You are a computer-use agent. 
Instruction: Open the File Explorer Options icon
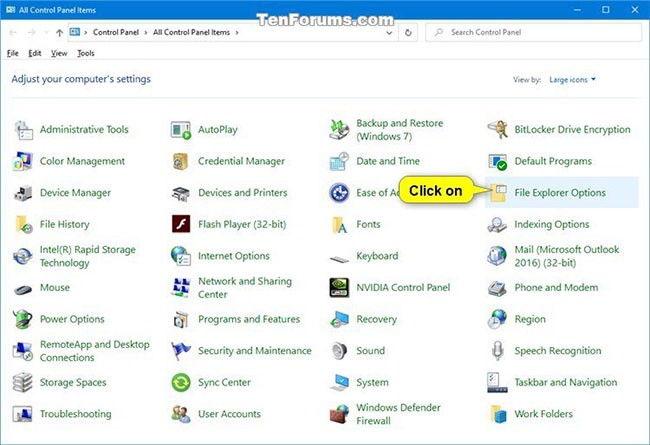coord(497,193)
